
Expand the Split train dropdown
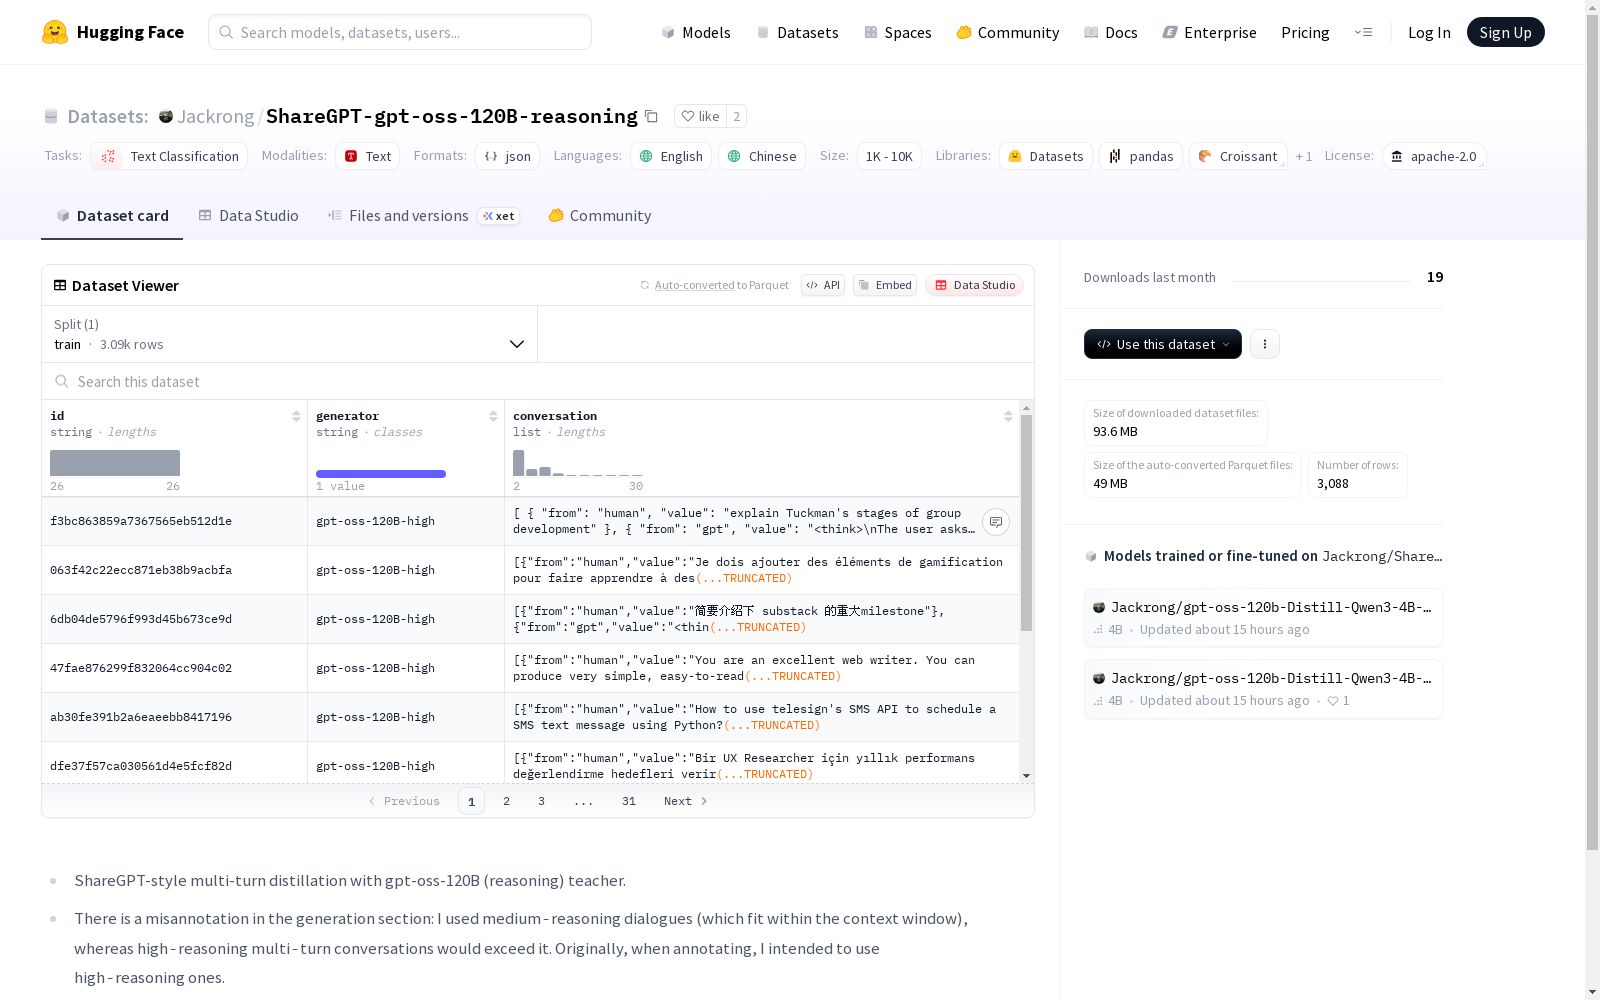point(290,334)
